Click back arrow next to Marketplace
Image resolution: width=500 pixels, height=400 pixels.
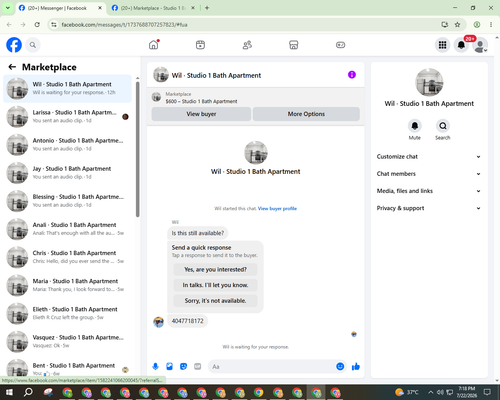tap(12, 67)
